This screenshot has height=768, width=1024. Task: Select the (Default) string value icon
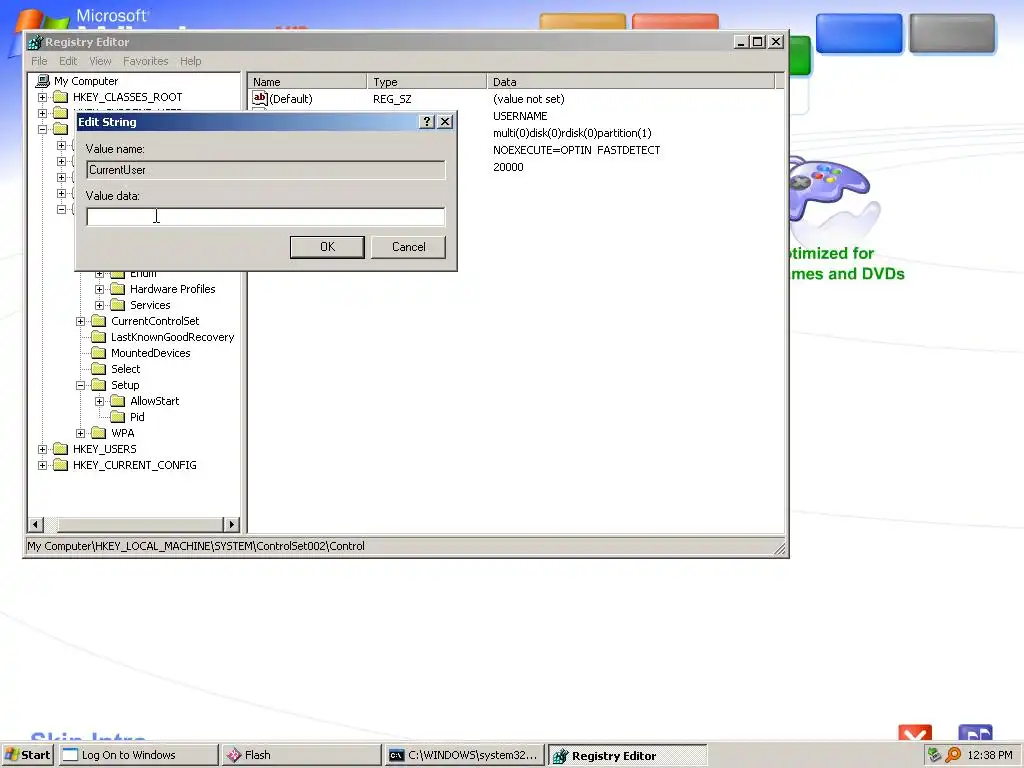[260, 99]
